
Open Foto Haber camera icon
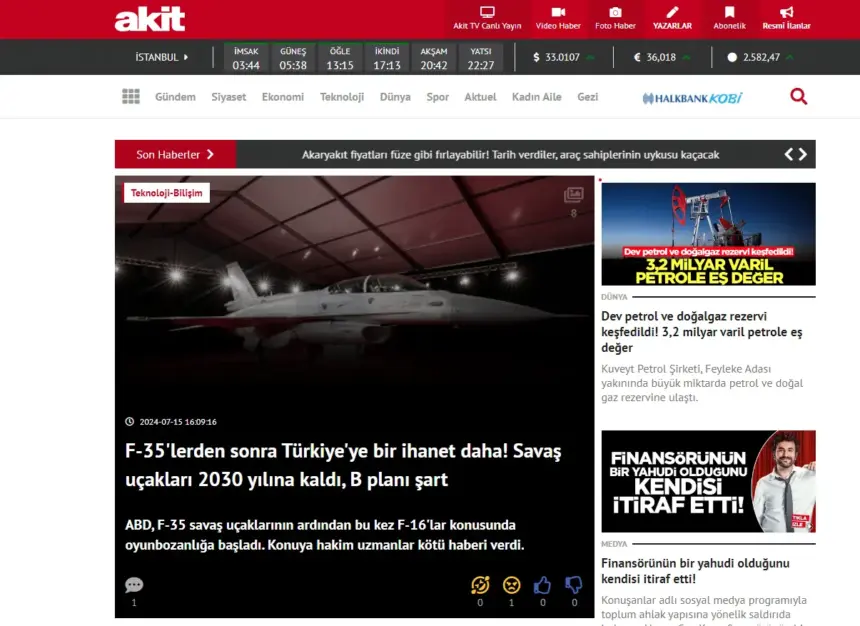point(615,13)
